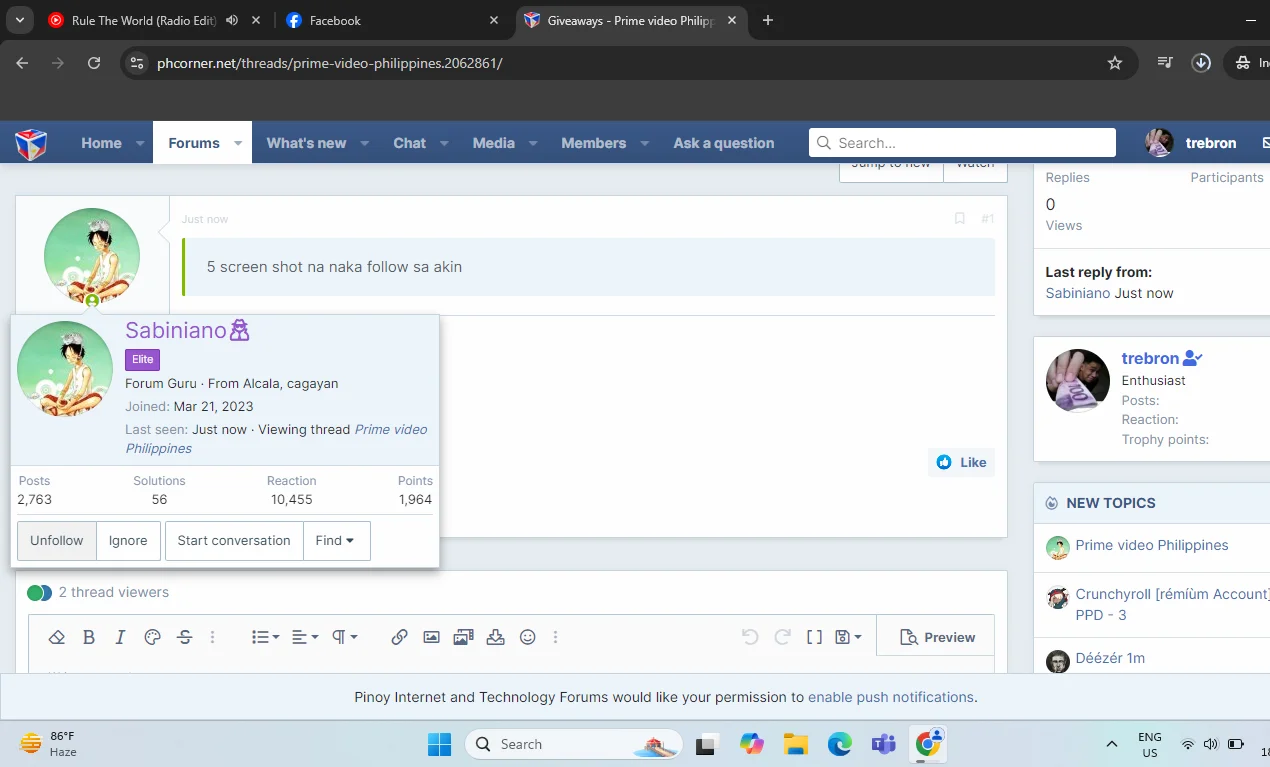Open more text options (first three-dot icon)
This screenshot has width=1270, height=767.
pyautogui.click(x=212, y=637)
